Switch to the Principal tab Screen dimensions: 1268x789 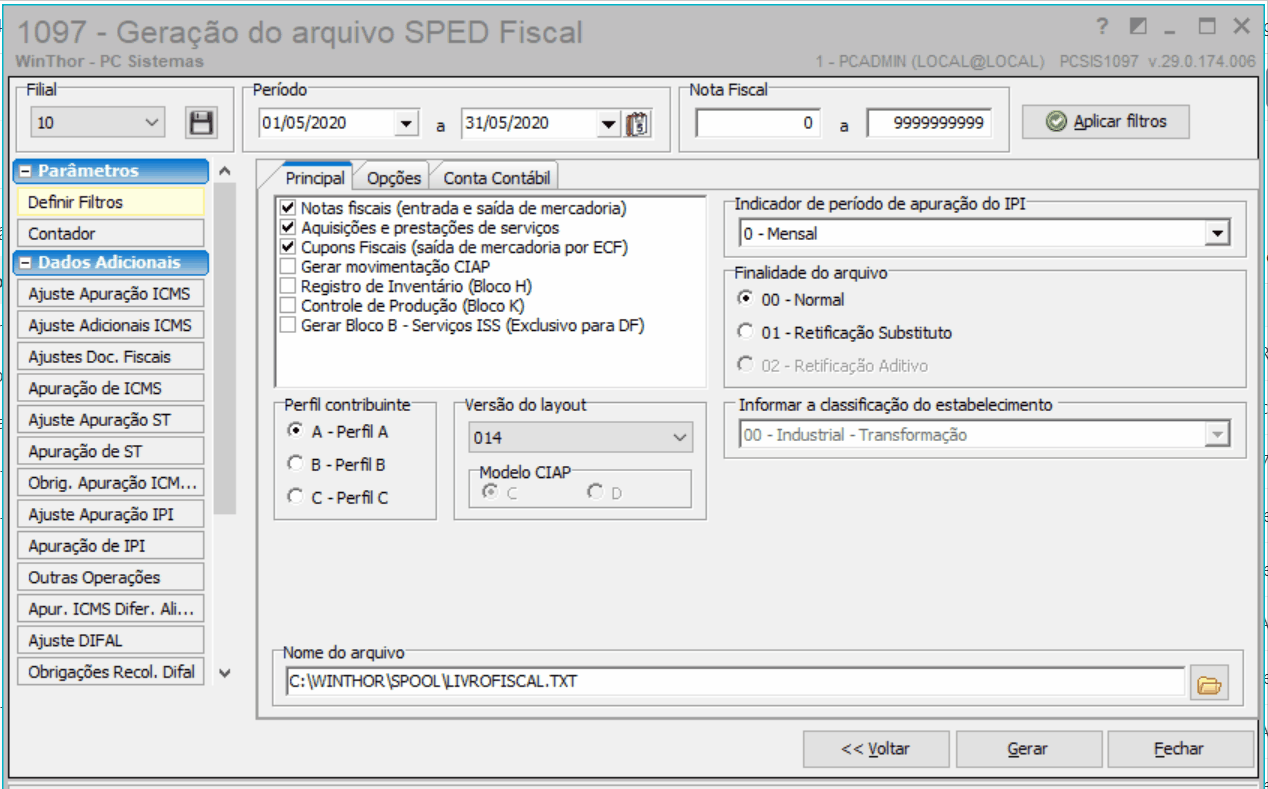point(315,178)
